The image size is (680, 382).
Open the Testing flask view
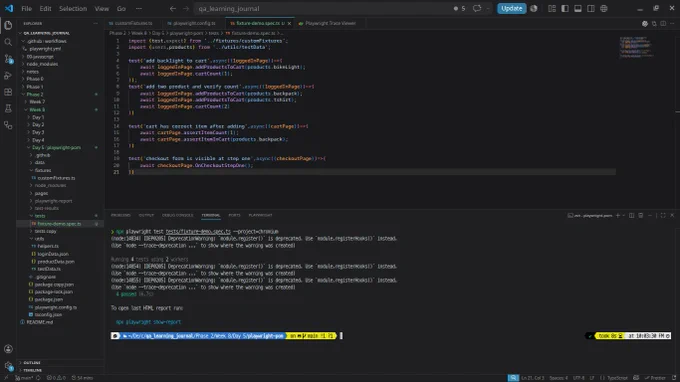coord(8,108)
